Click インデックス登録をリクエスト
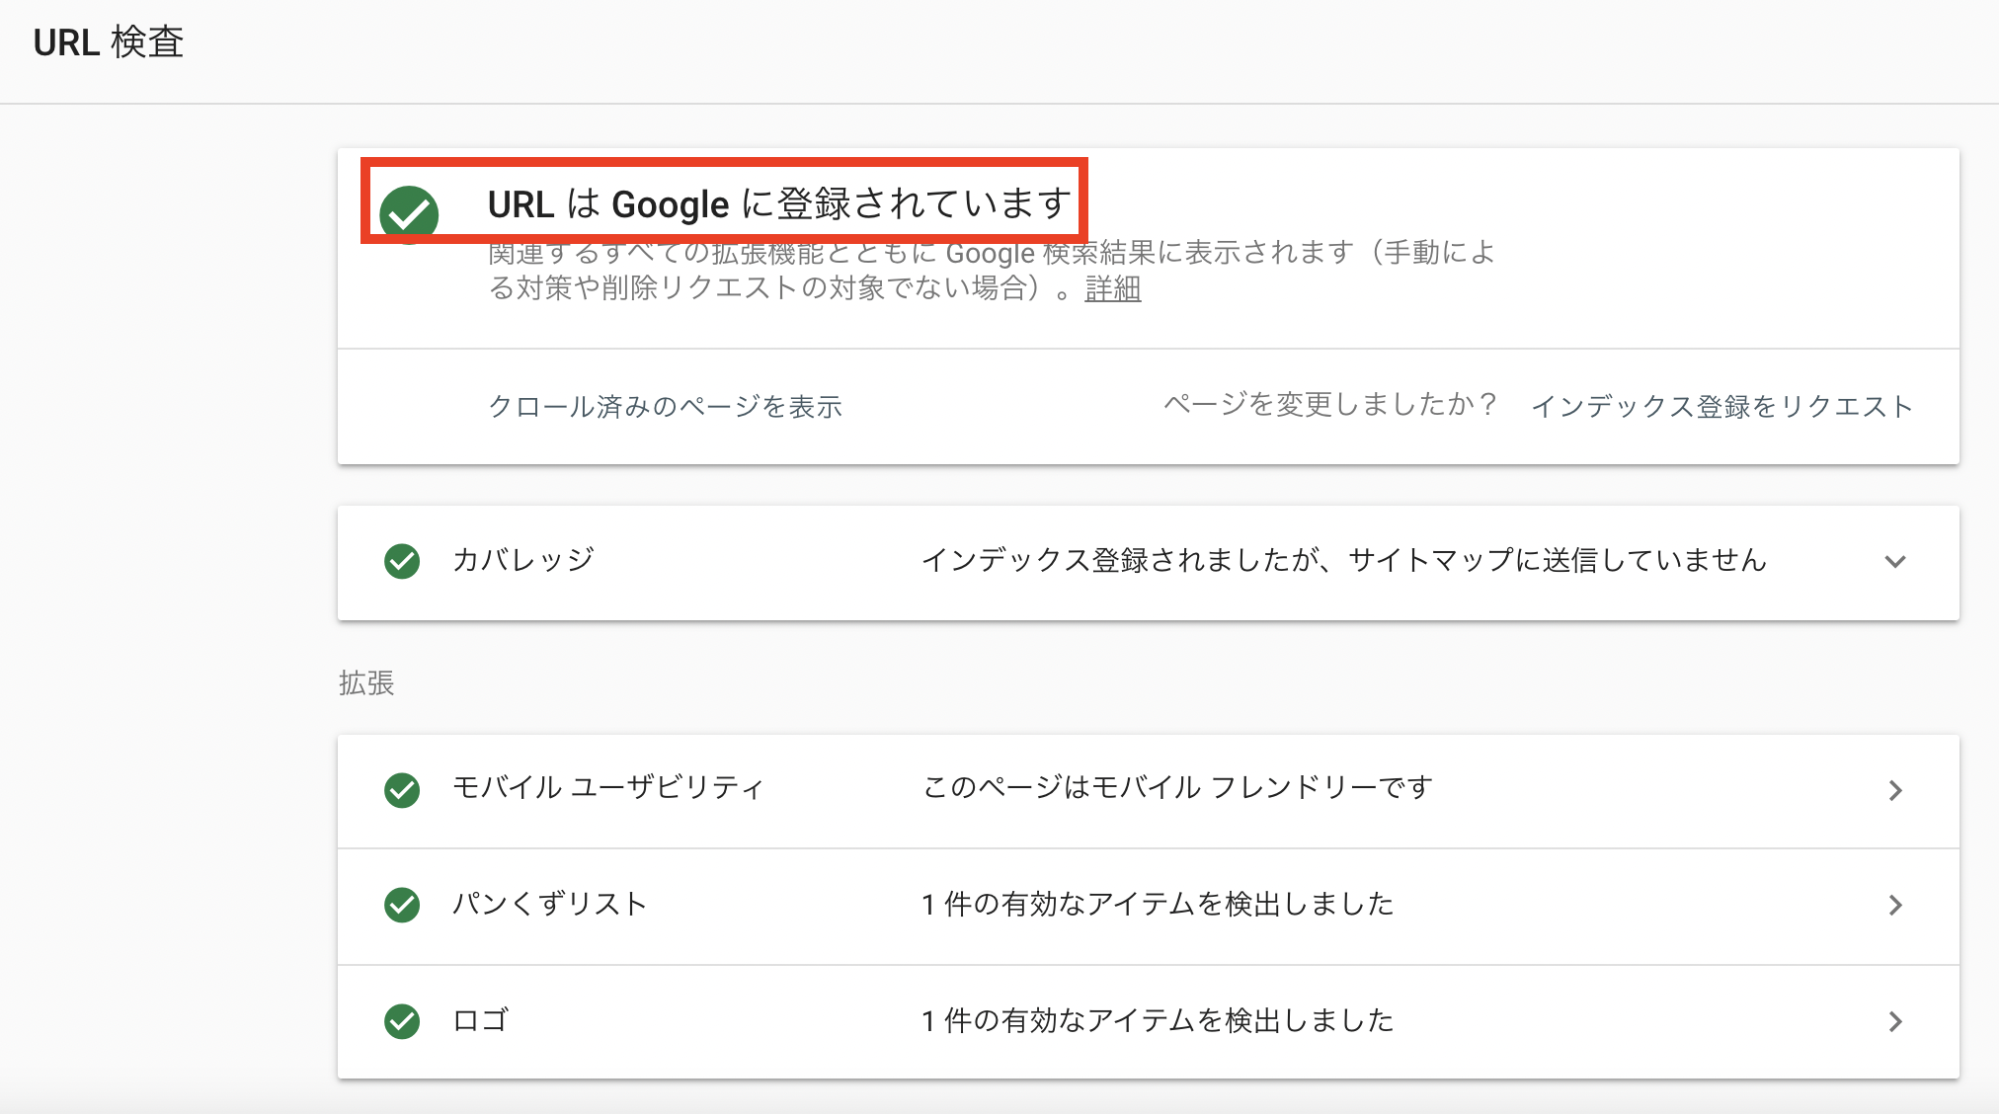 1722,406
